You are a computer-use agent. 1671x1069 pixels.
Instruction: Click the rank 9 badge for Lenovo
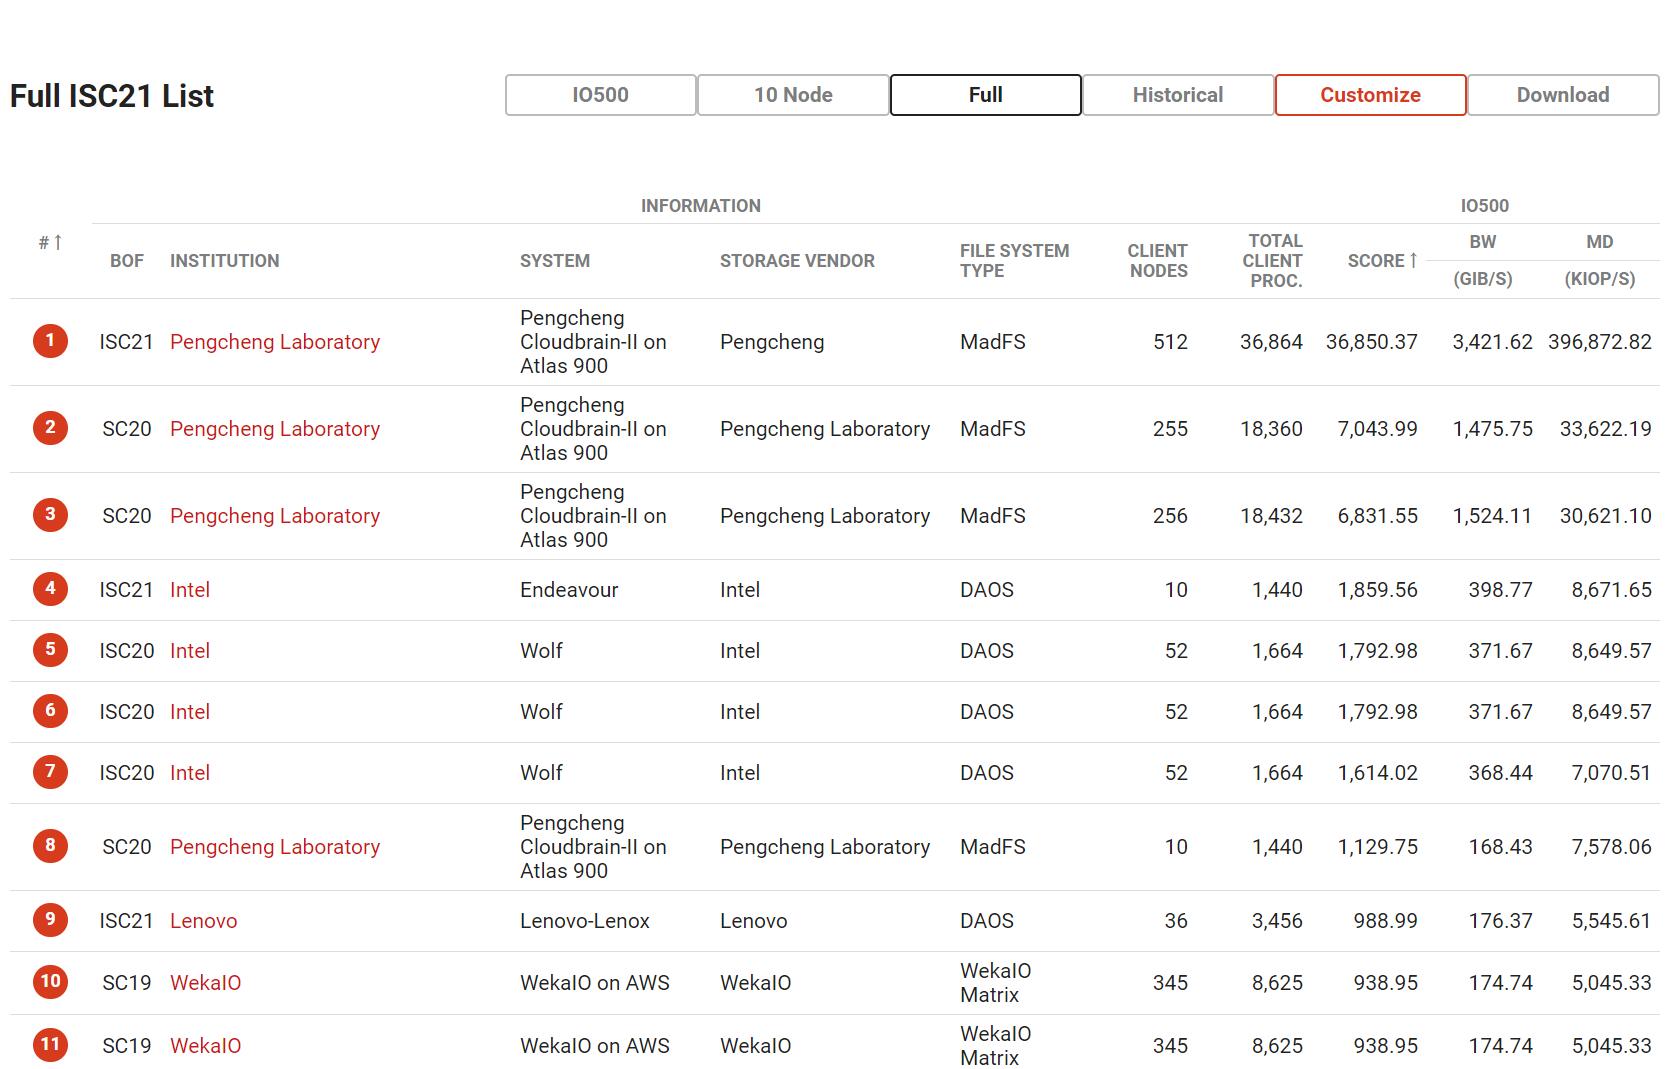50,920
